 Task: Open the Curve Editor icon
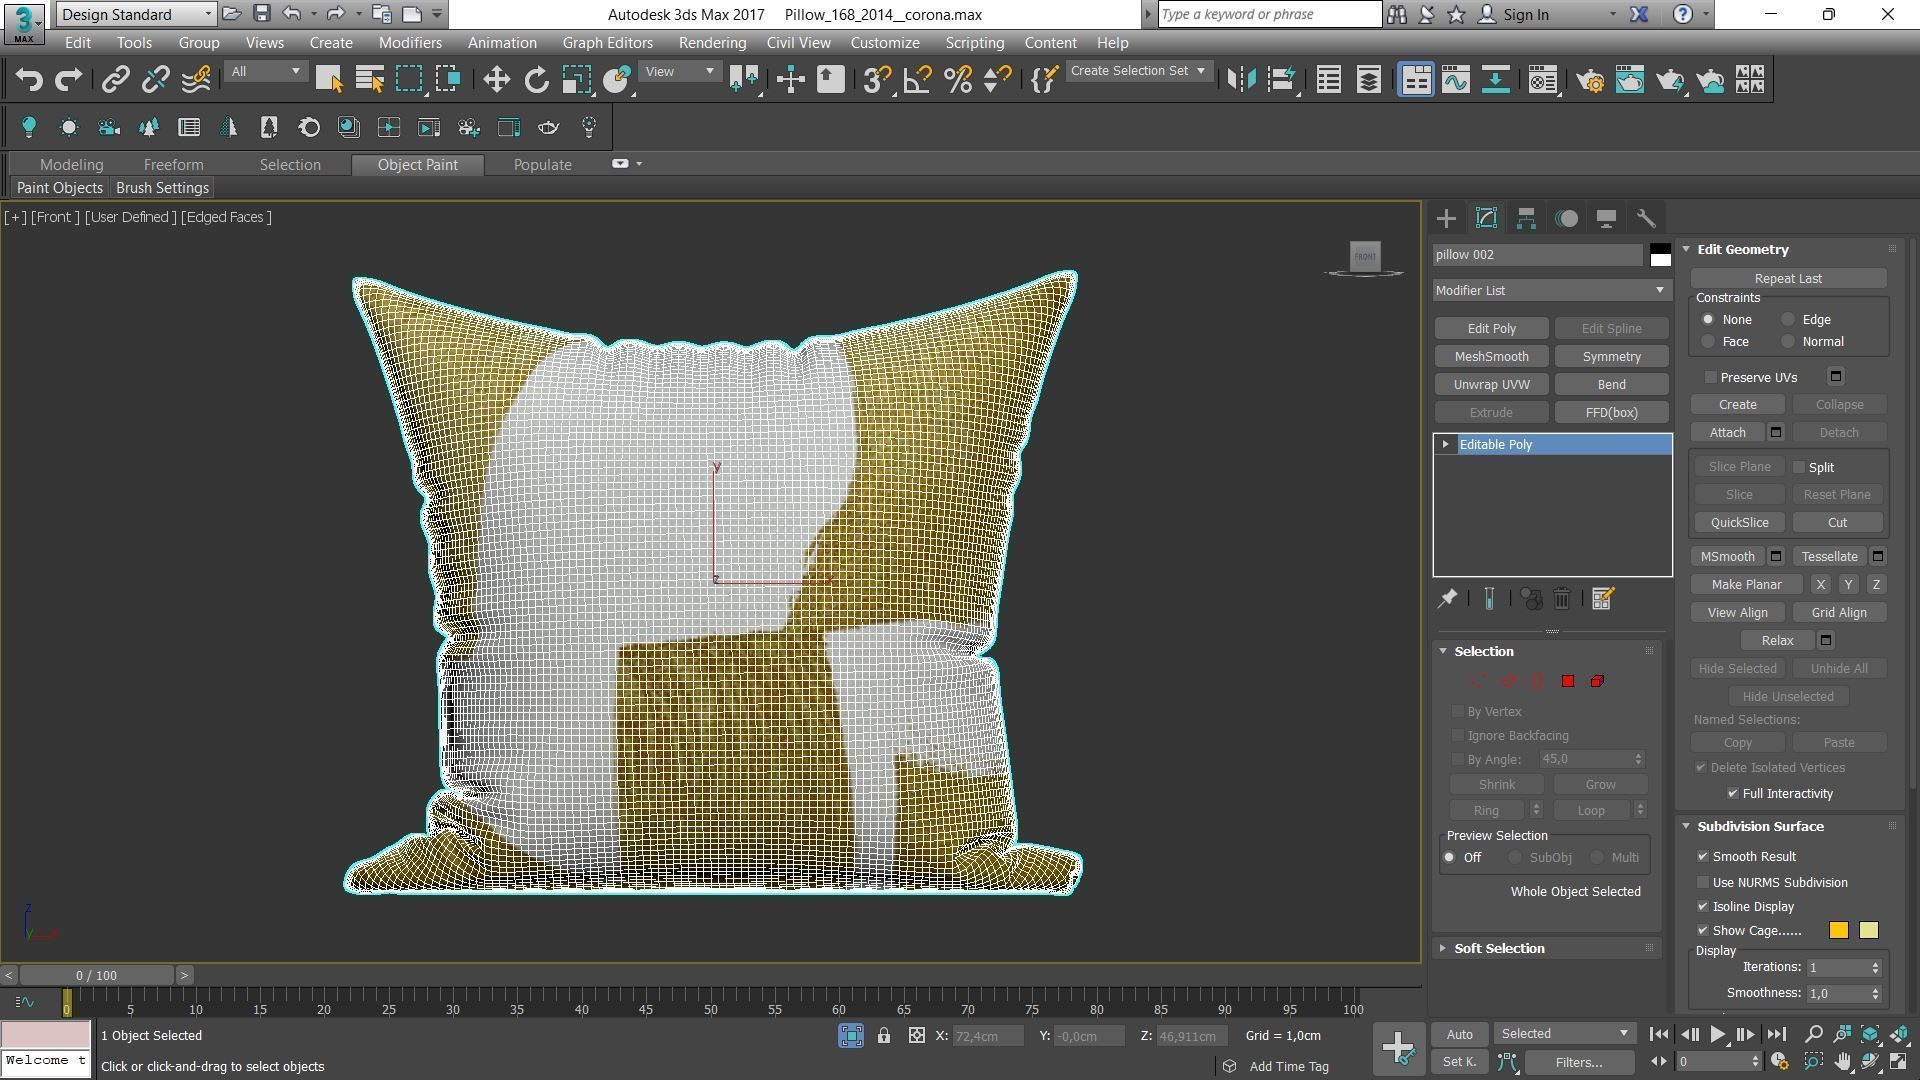1456,80
